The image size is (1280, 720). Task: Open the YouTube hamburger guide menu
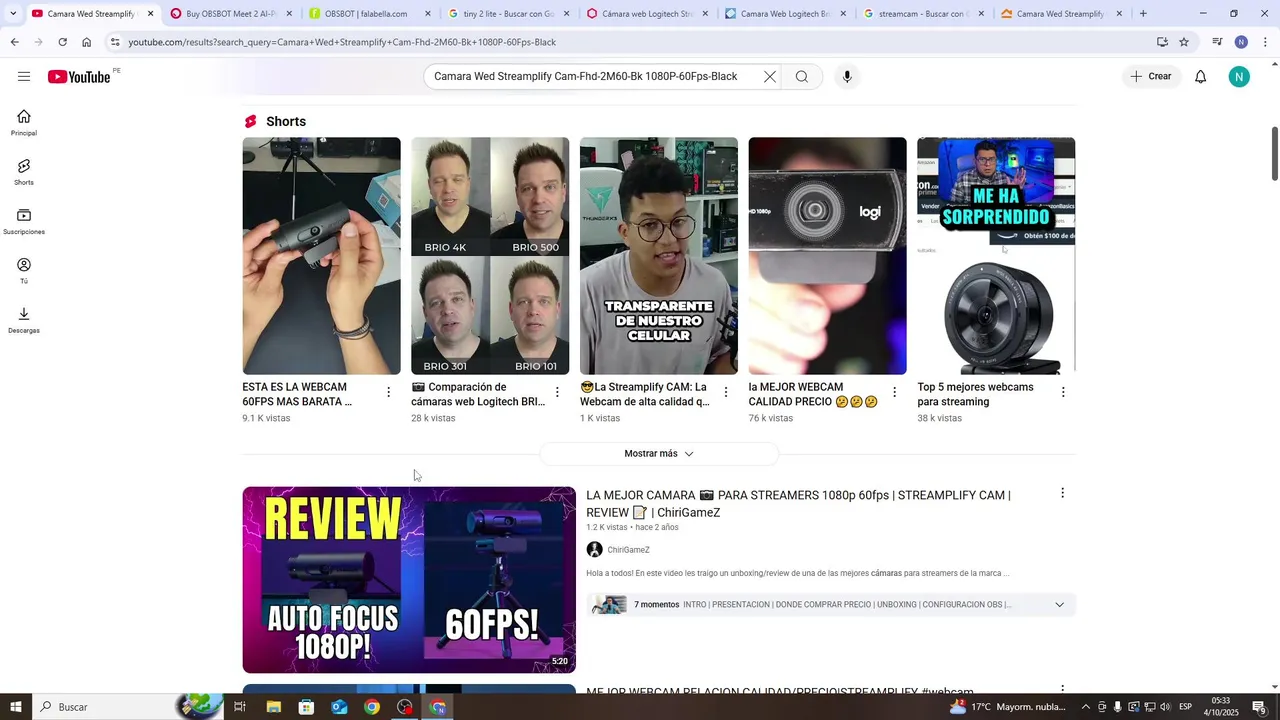(24, 77)
